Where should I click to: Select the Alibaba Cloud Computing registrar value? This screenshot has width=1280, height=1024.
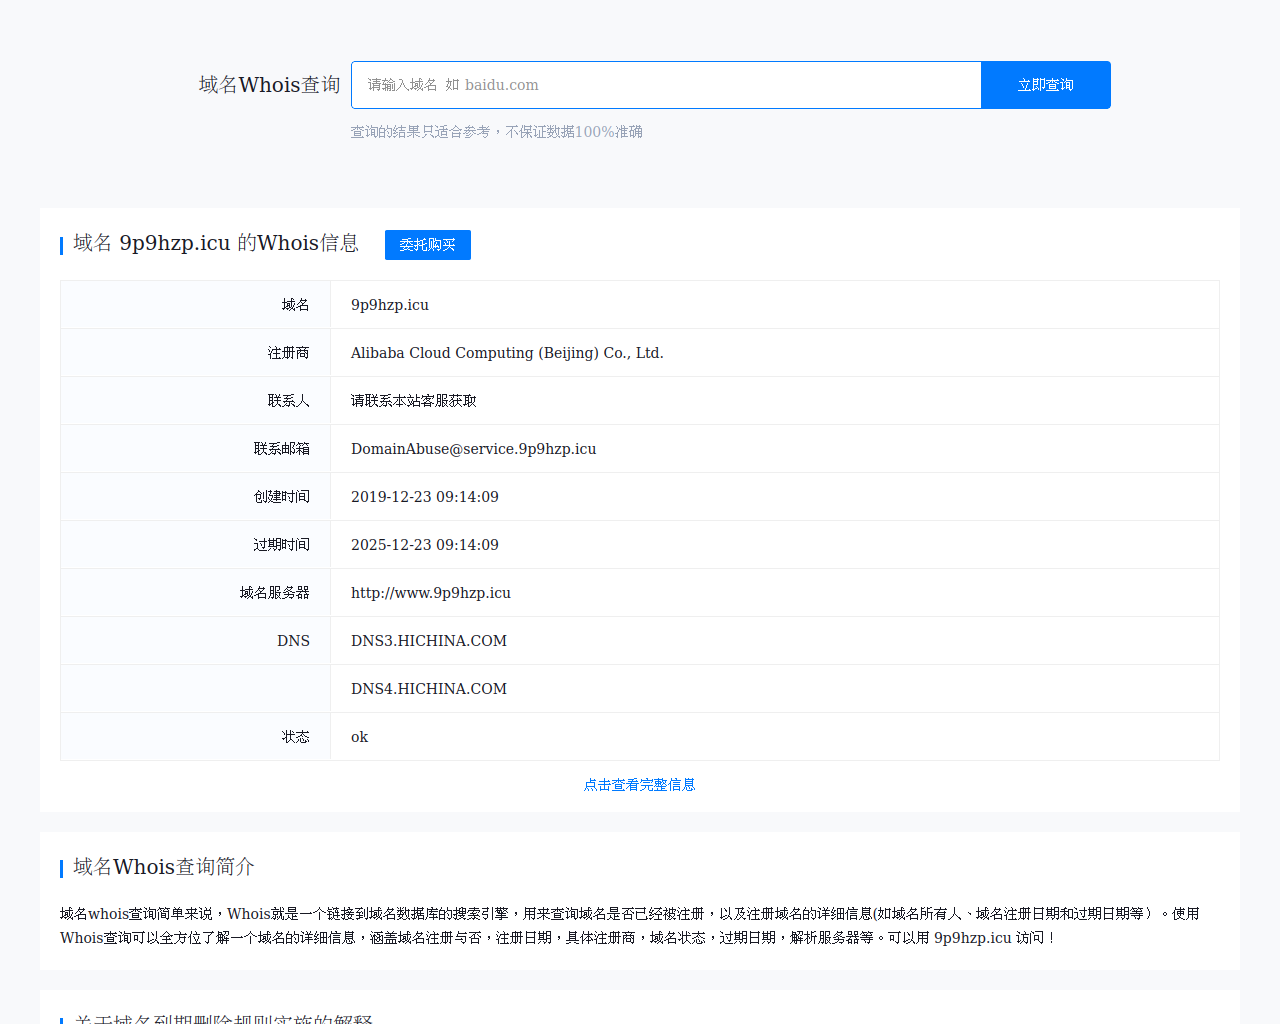(x=507, y=353)
